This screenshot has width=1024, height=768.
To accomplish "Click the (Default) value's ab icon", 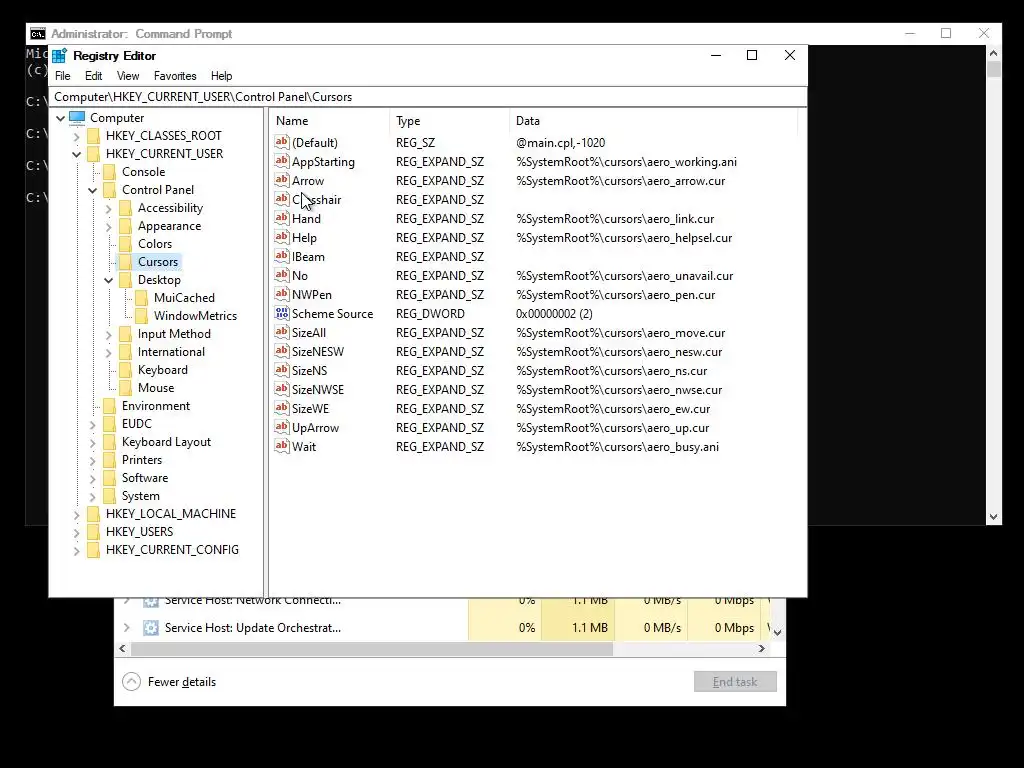I will point(281,142).
